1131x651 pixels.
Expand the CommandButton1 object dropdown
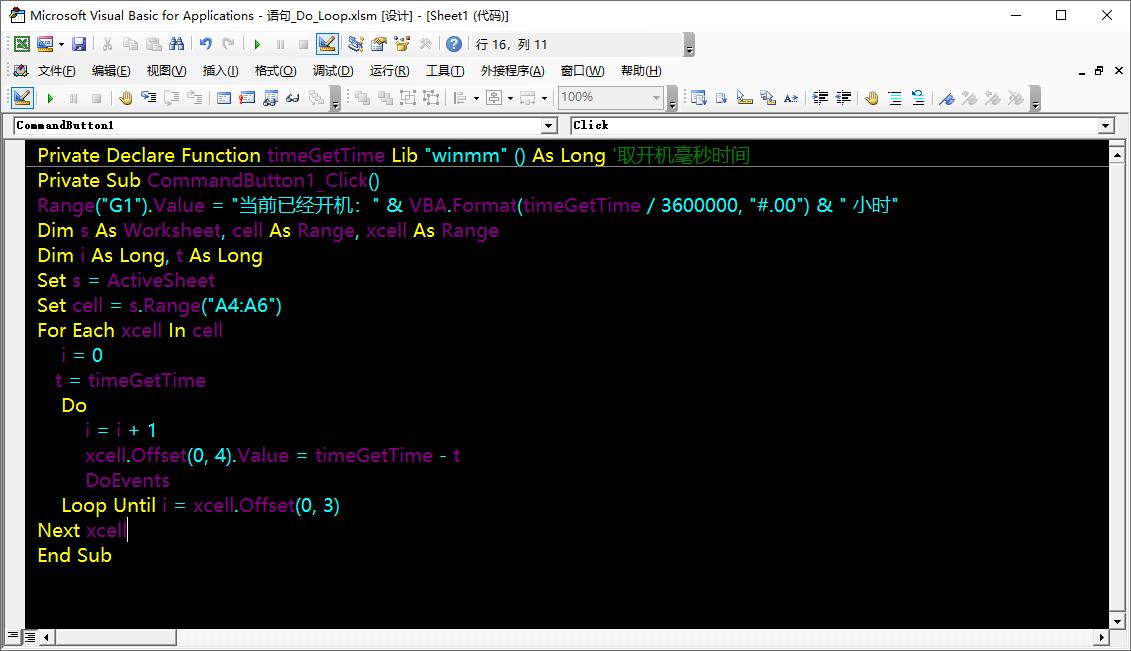pos(548,126)
